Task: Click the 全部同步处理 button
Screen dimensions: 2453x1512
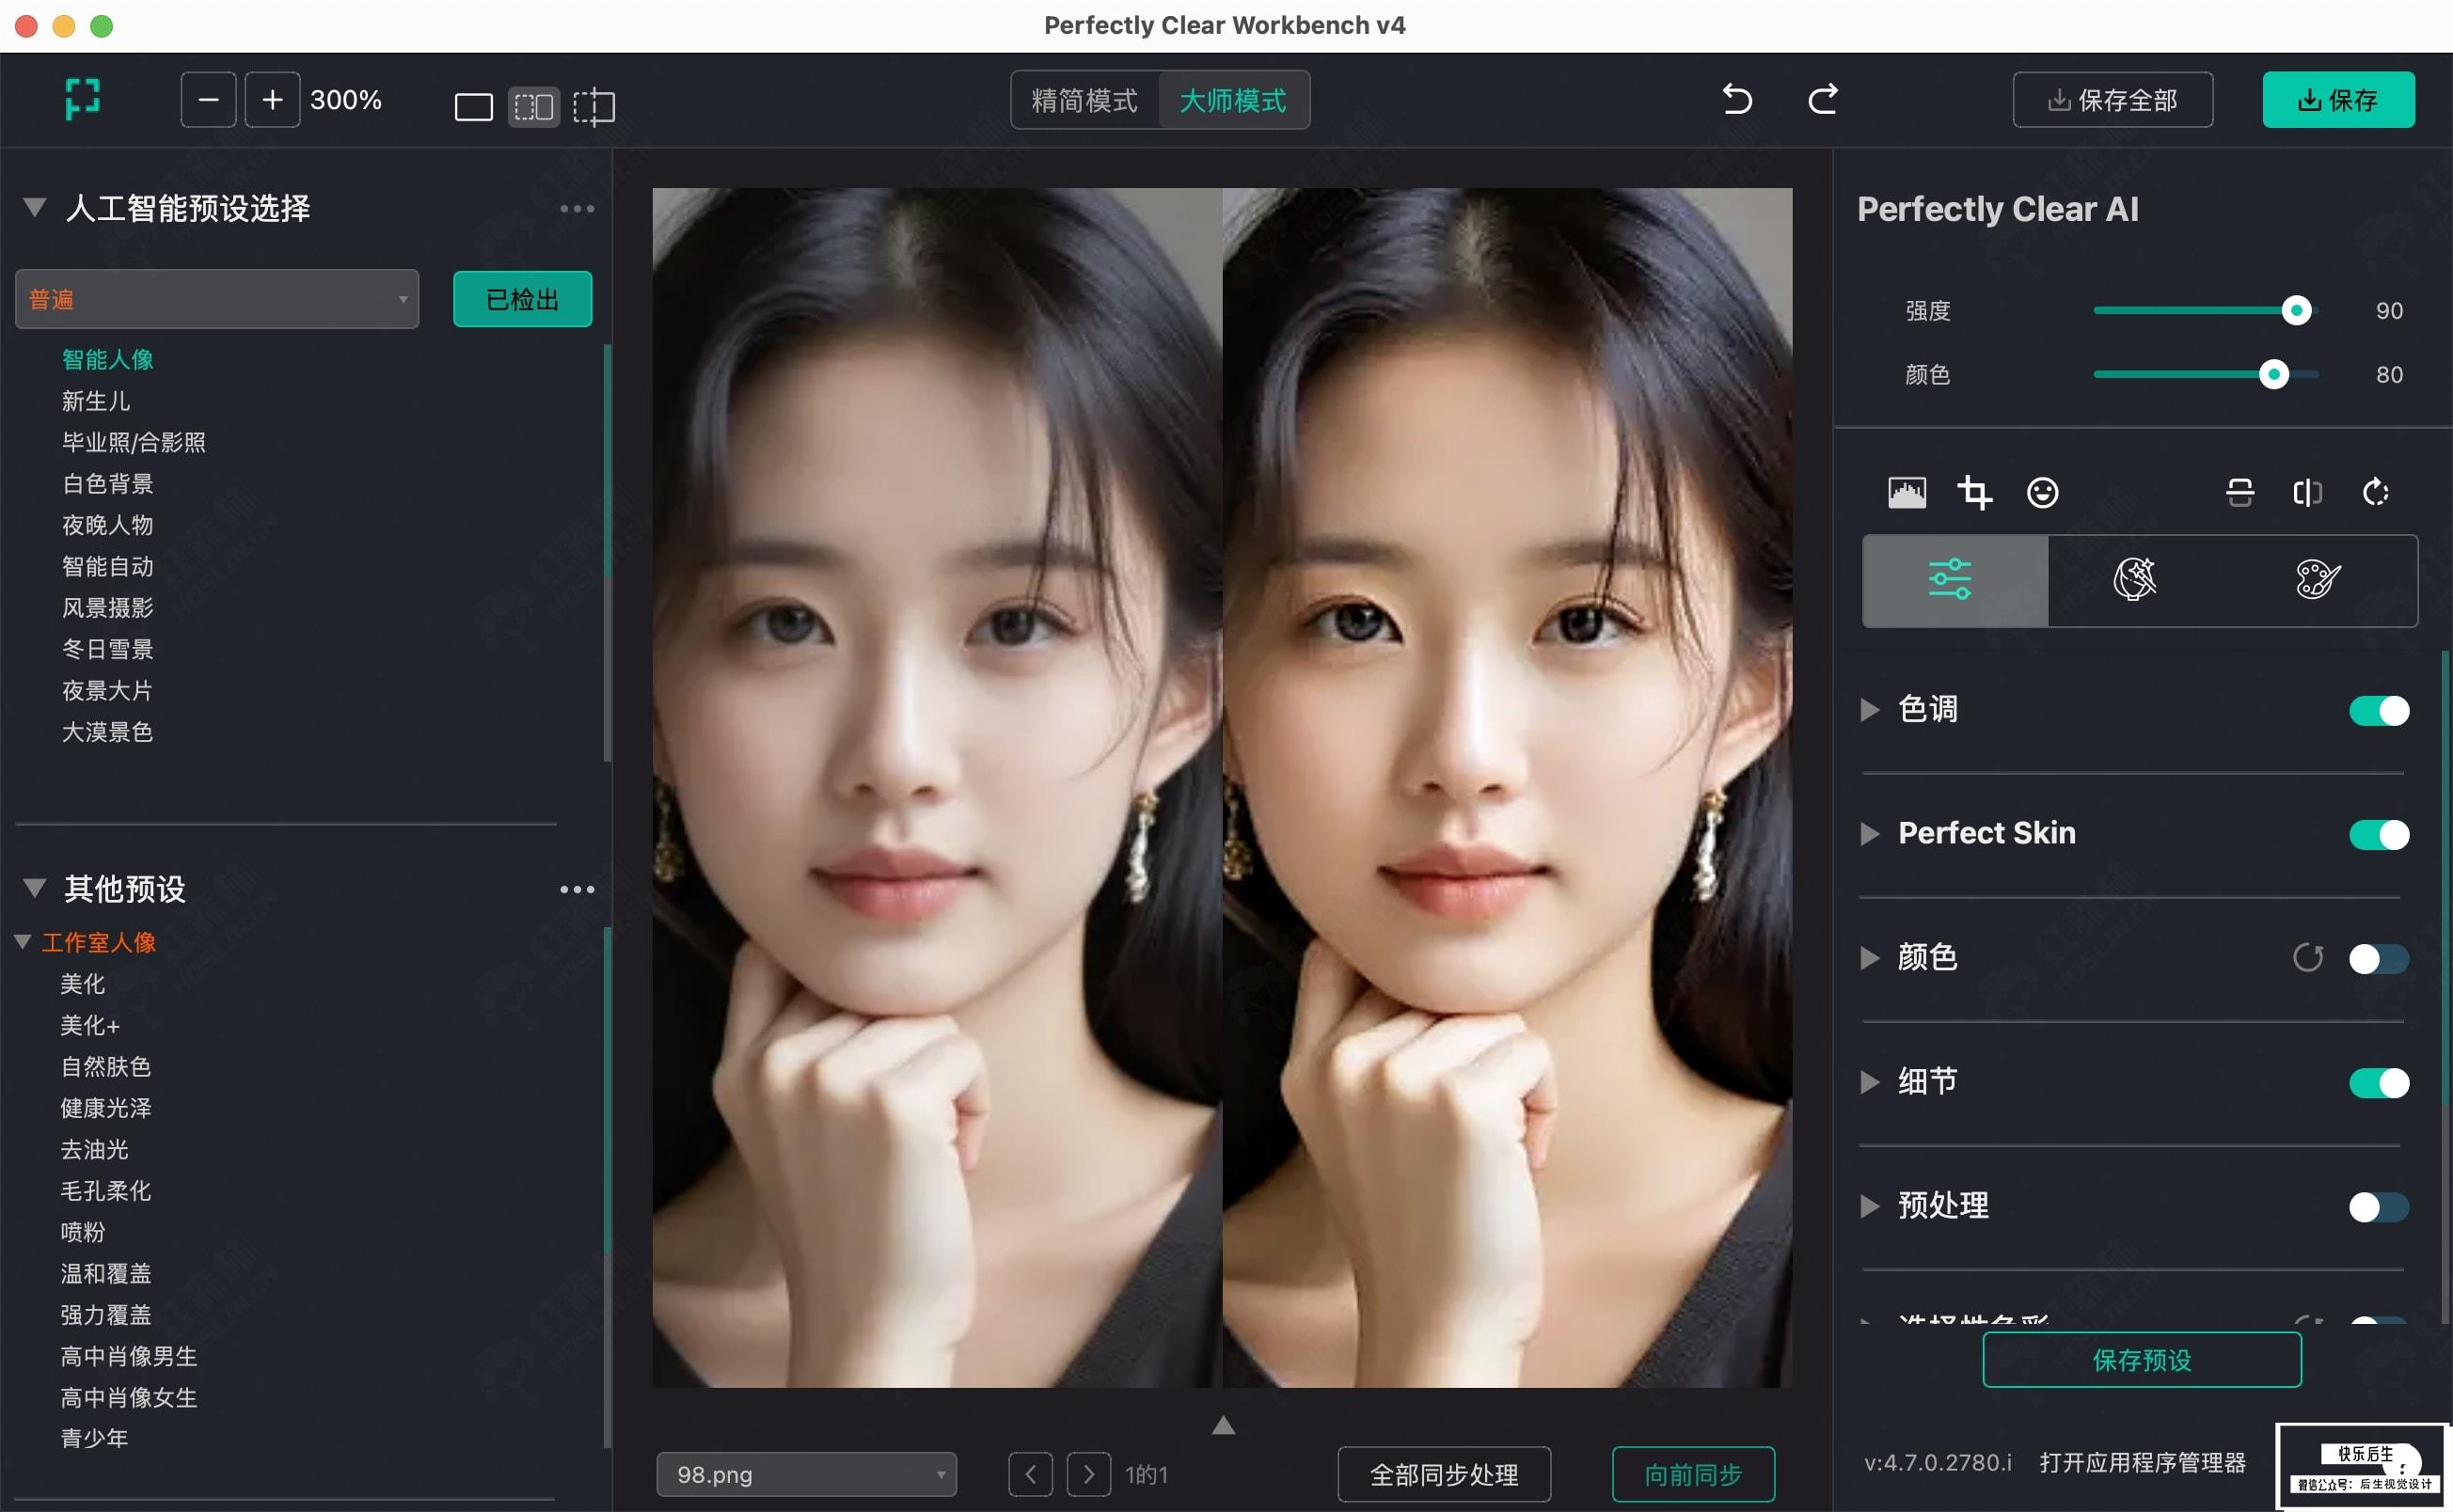Action: [x=1444, y=1474]
